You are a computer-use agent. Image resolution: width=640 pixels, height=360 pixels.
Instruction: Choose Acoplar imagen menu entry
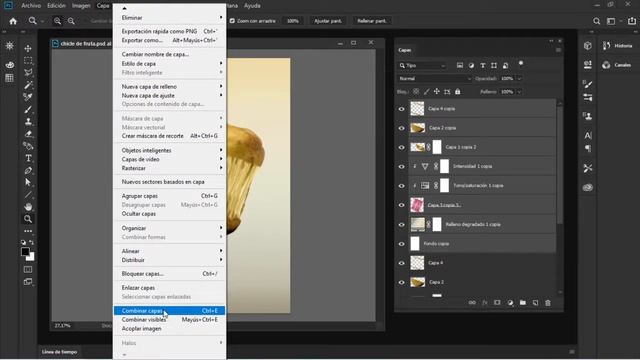point(169,329)
